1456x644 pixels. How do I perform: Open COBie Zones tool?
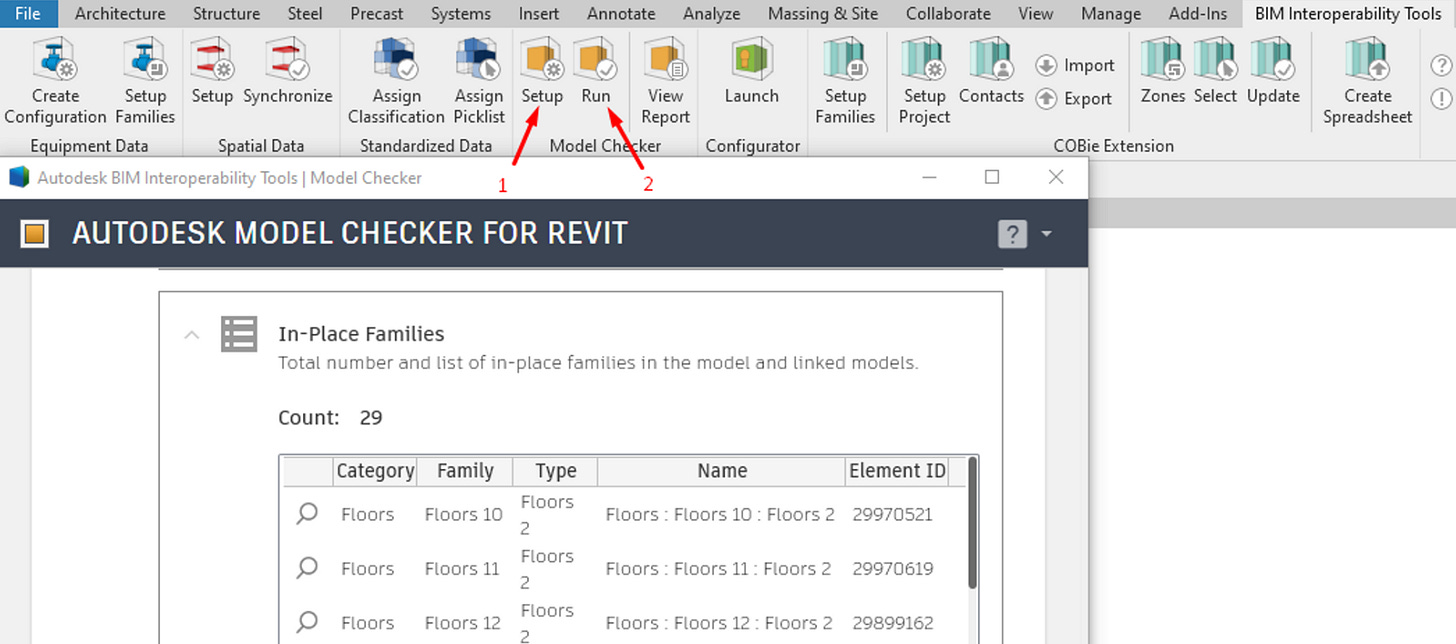(1163, 72)
